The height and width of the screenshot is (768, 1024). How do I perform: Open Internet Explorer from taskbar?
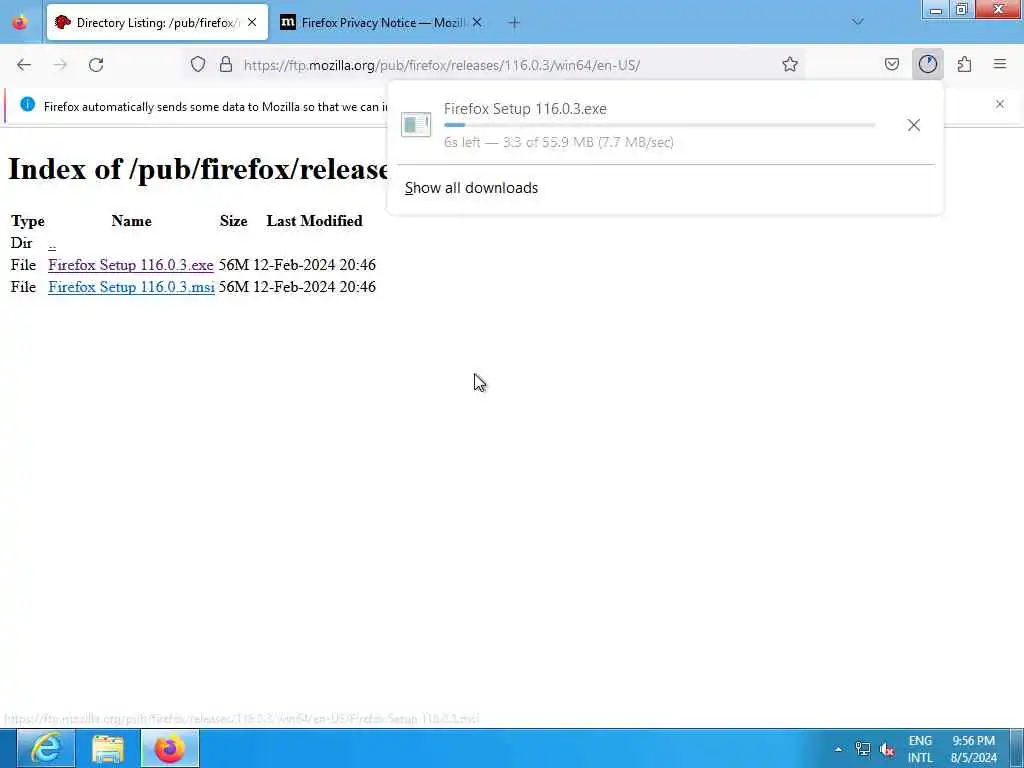pyautogui.click(x=46, y=748)
